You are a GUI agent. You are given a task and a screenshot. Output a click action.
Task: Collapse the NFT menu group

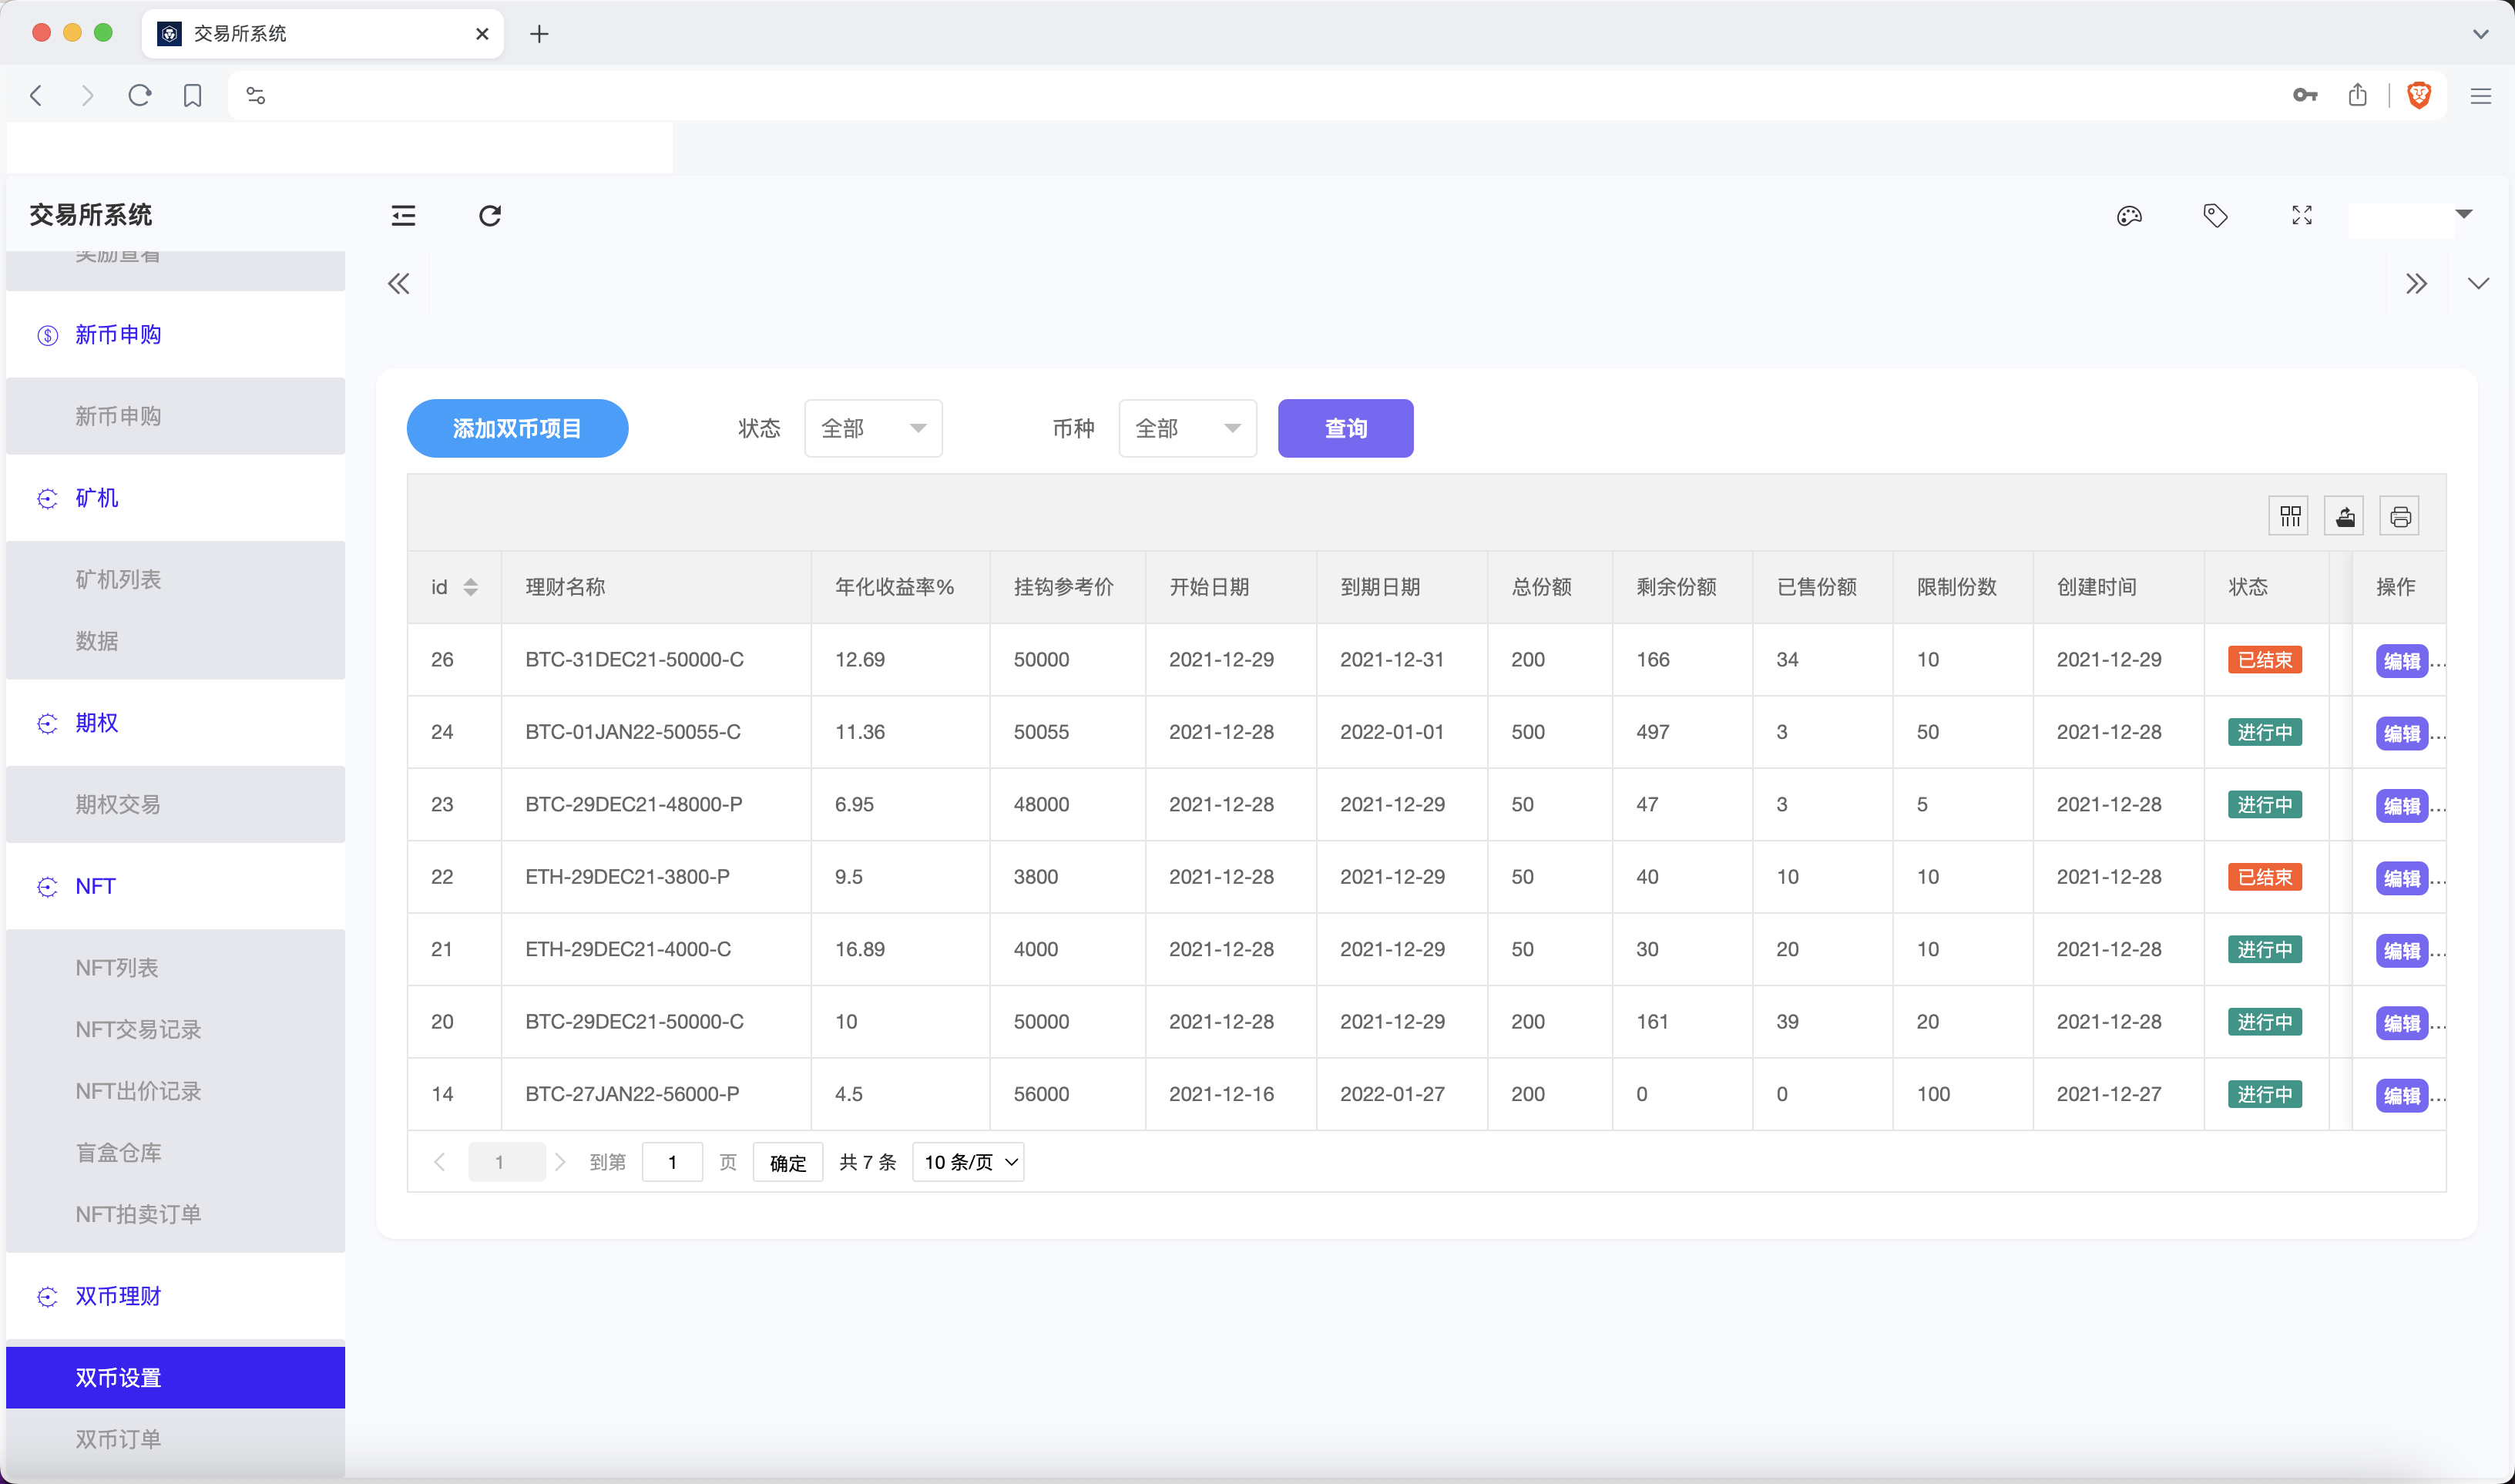175,887
